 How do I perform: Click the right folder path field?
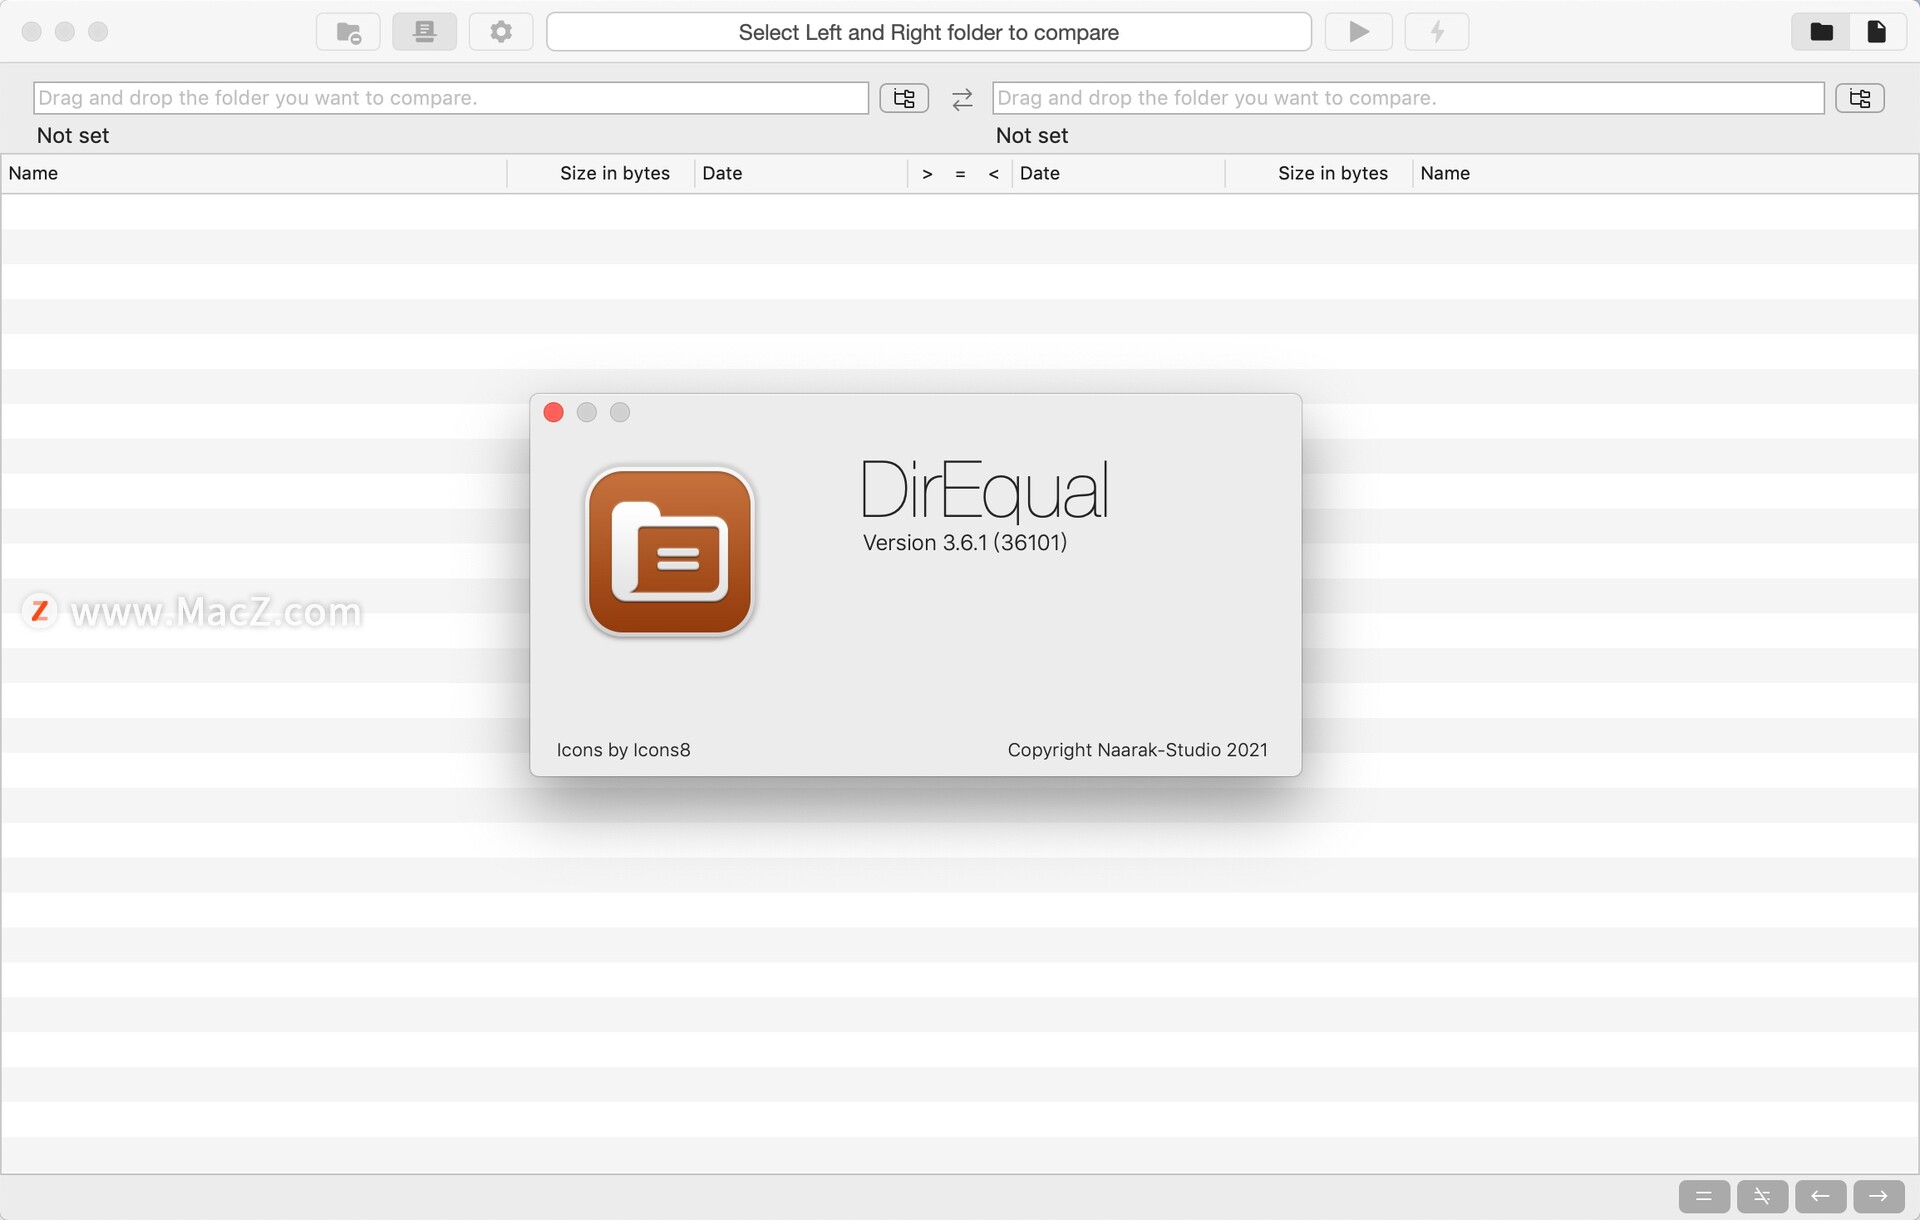[x=1408, y=98]
